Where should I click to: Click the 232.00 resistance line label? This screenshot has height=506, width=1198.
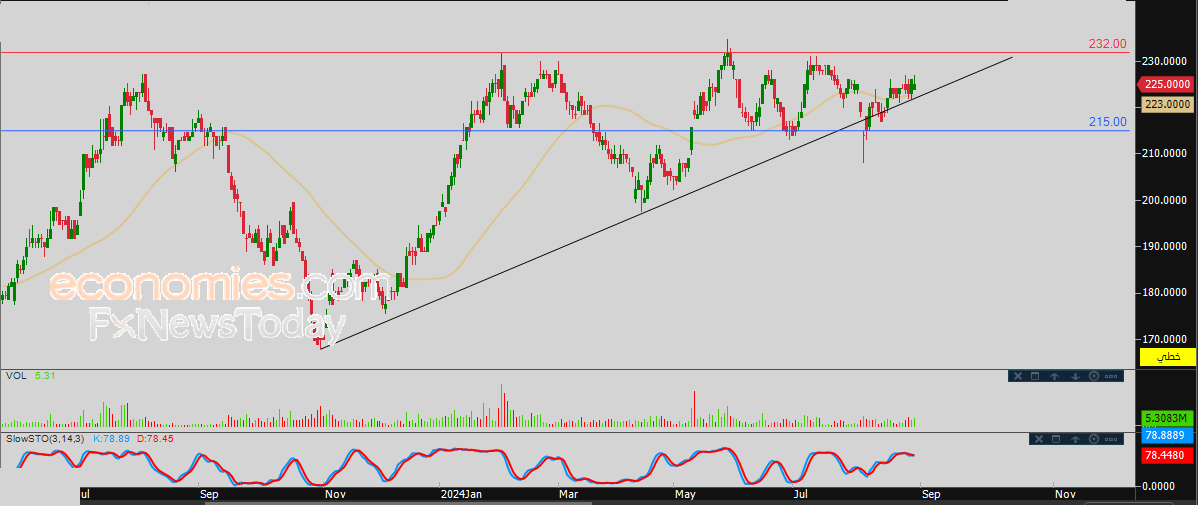pos(1107,44)
